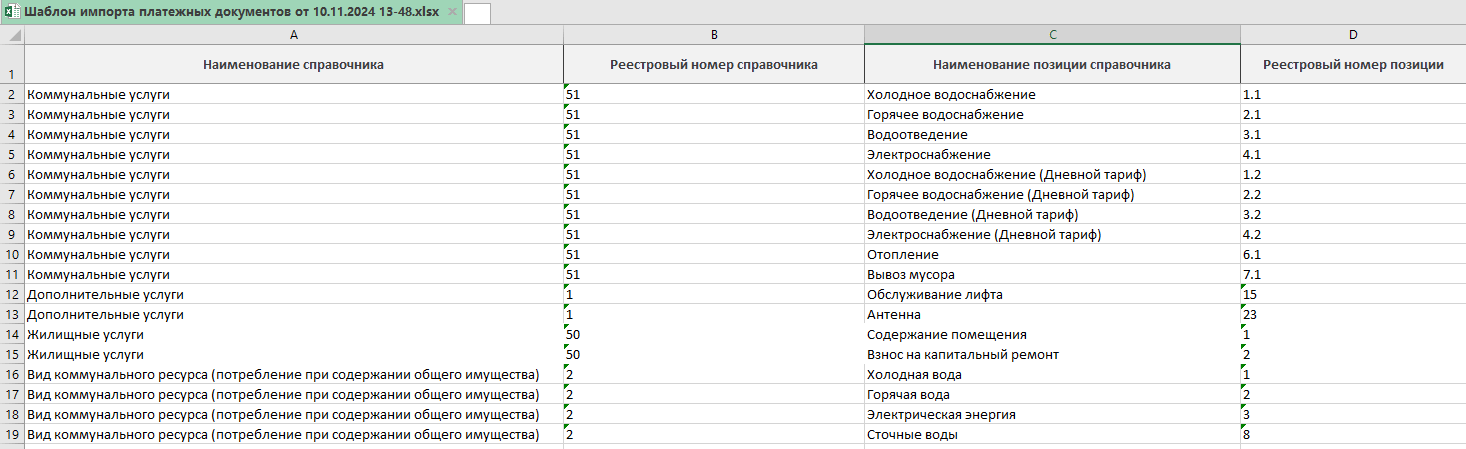Click the Наименование справочника header cell
Viewport: 1466px width, 449px height.
pyautogui.click(x=293, y=65)
